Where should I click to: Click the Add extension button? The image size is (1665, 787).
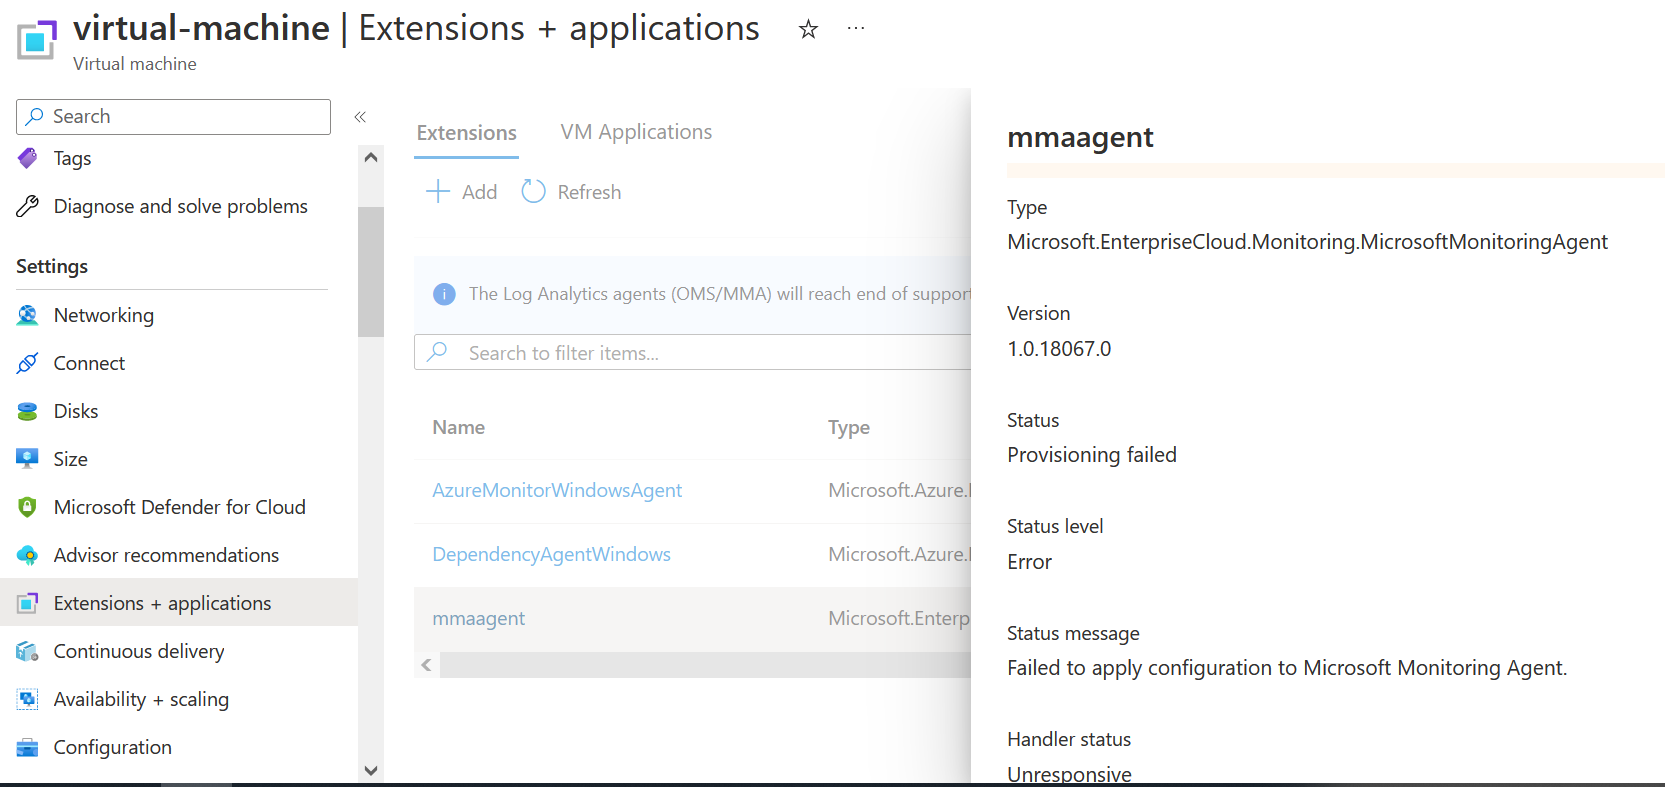[x=462, y=192]
